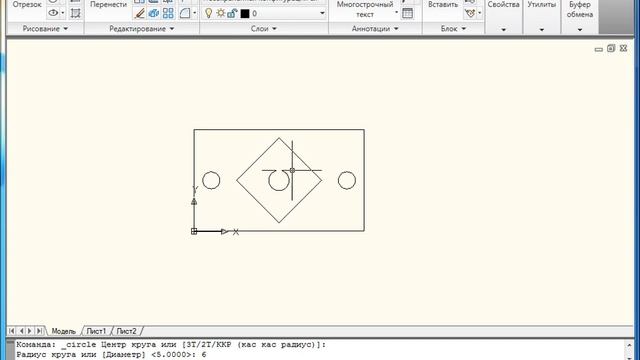Choose the Многострочный текст tool
This screenshot has width=640, height=360.
tap(364, 9)
